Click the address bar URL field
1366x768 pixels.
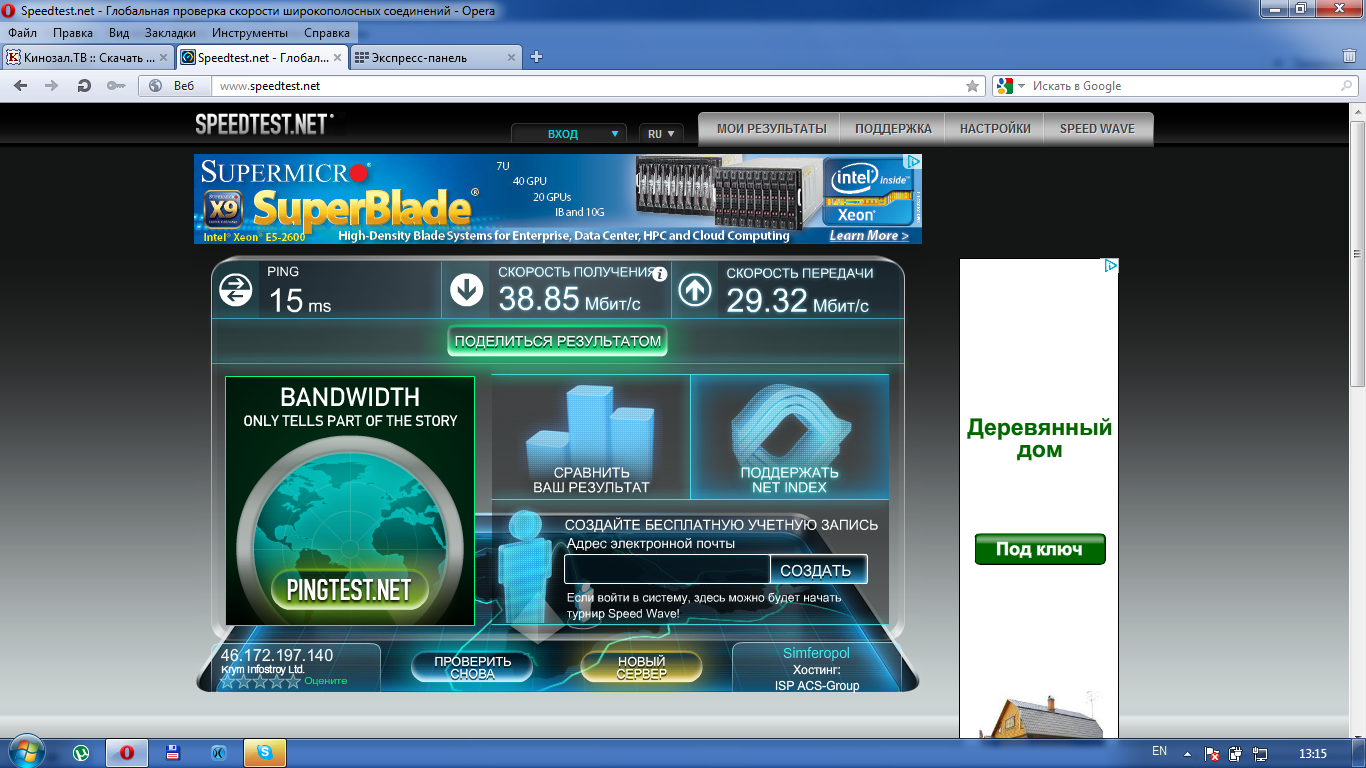[x=588, y=86]
